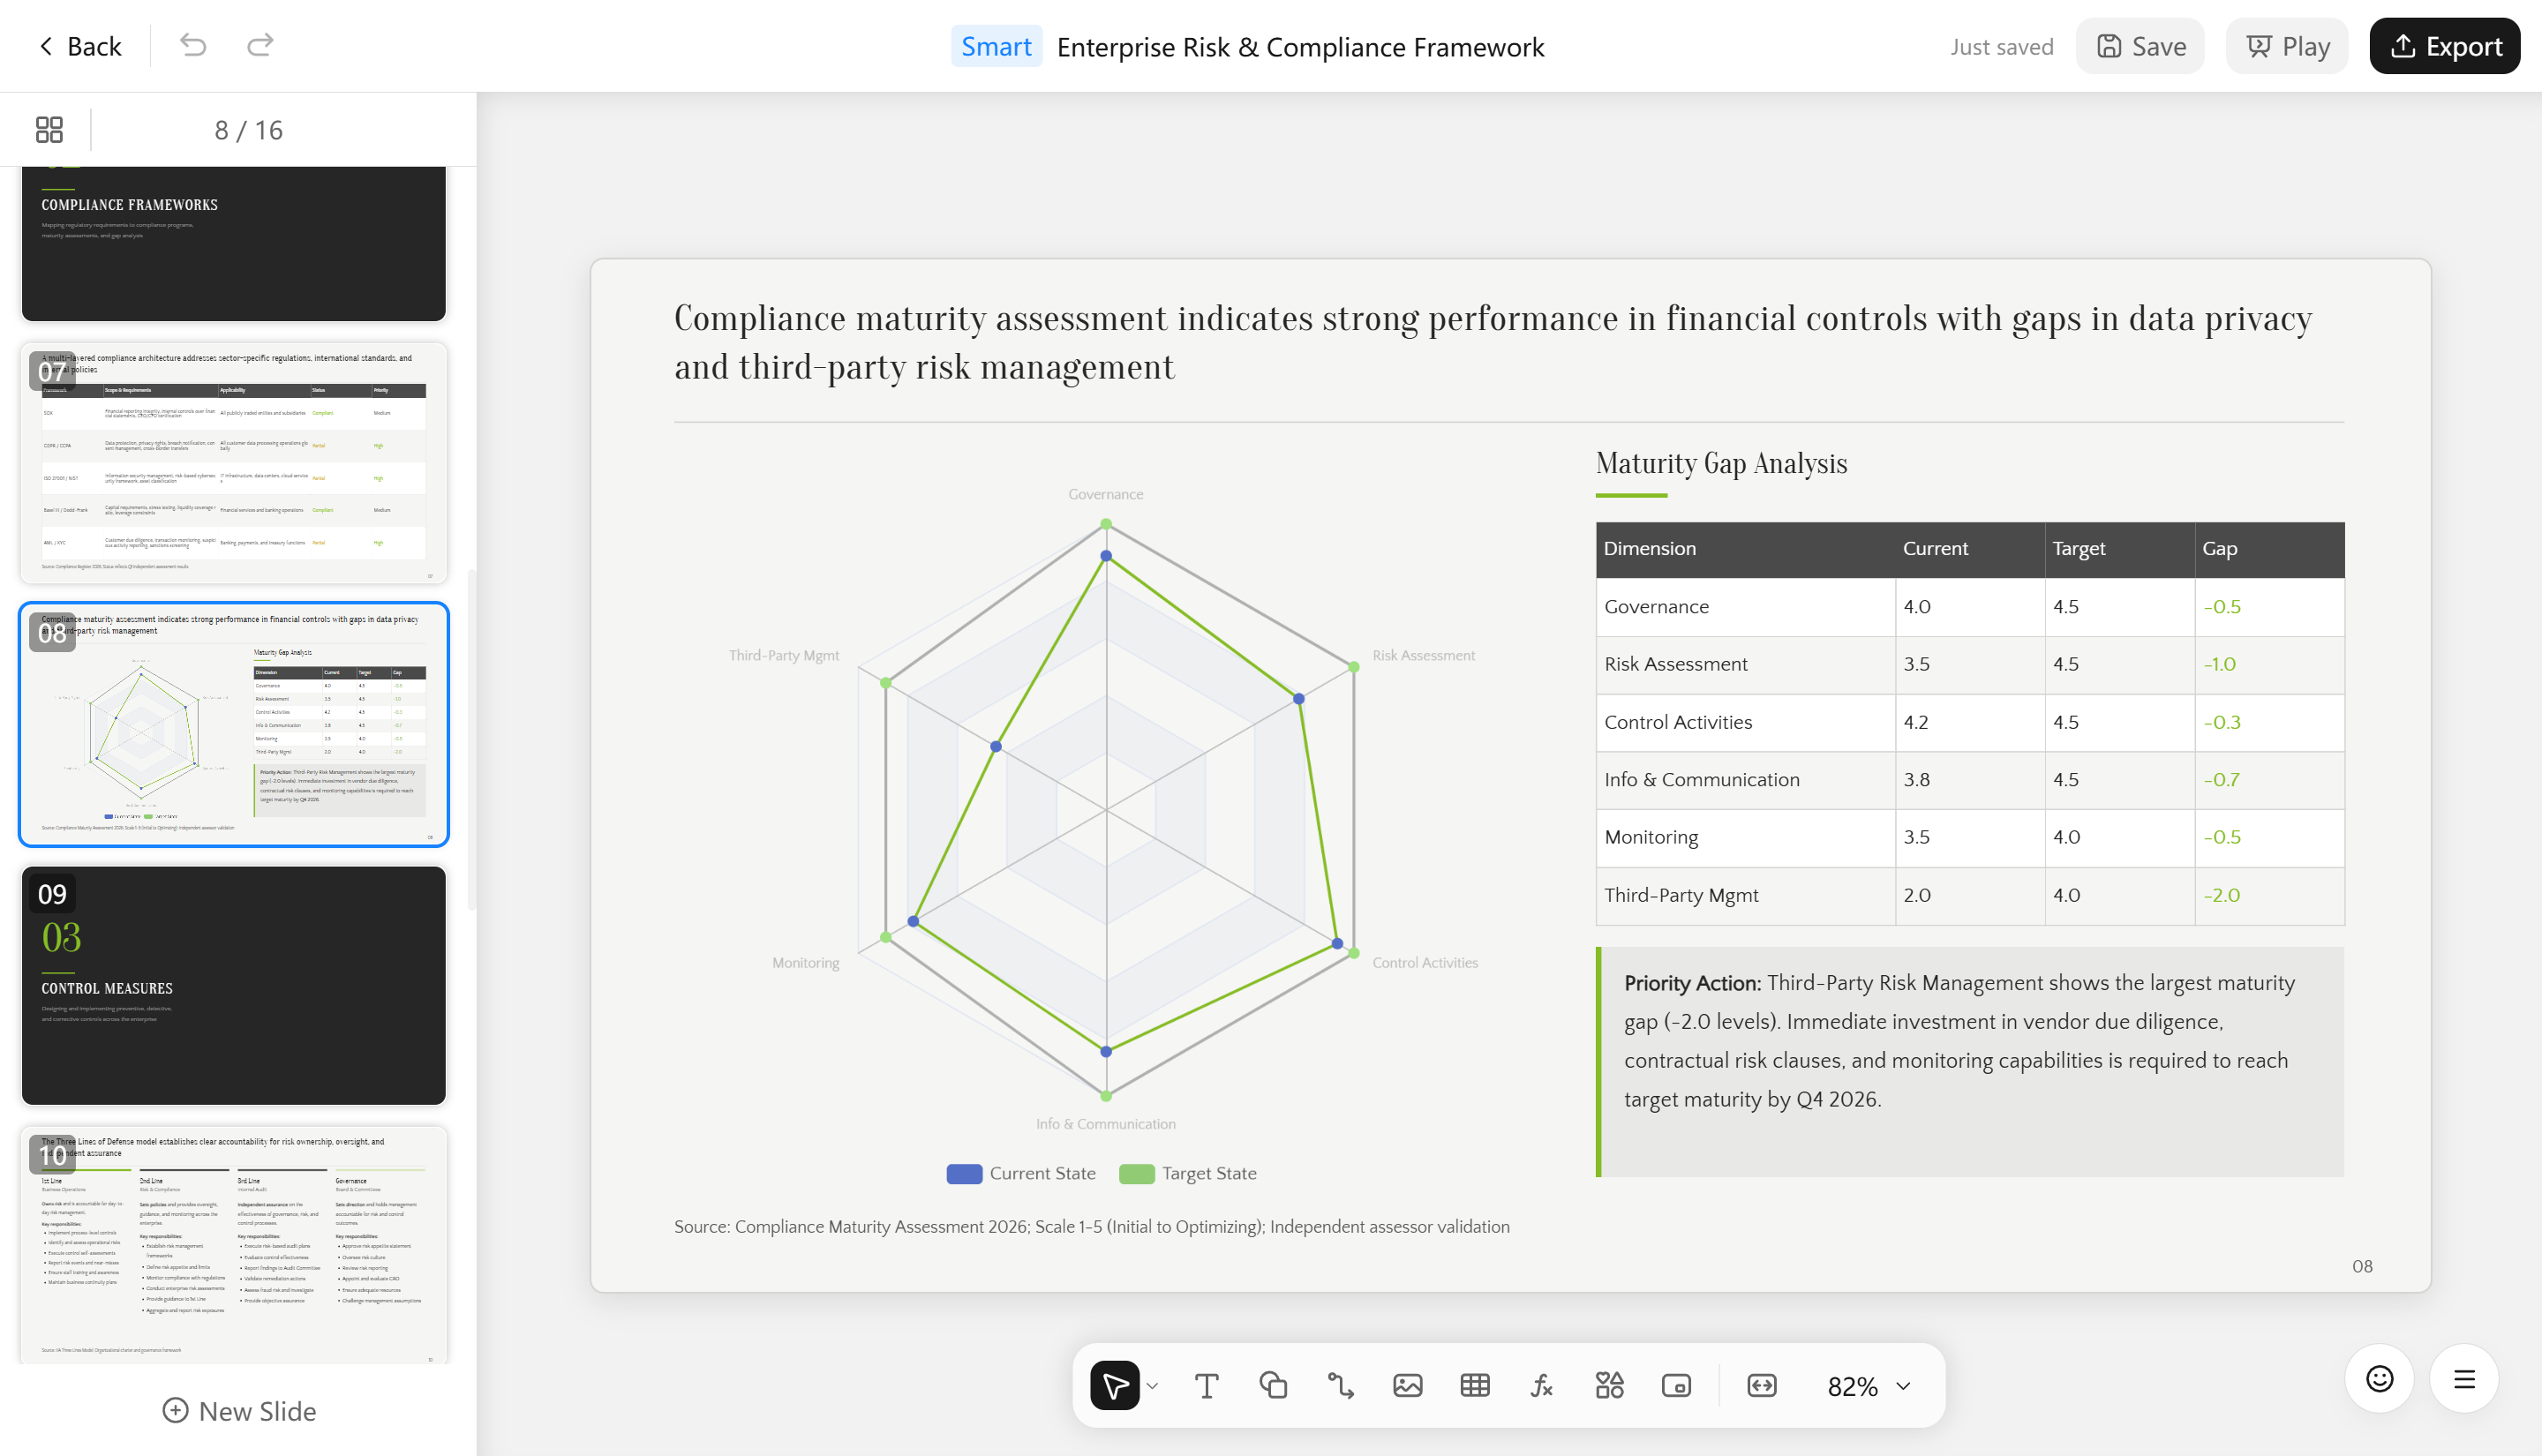Screen dimensions: 2542x1456
Task: Select slide 07 compliance architecture thumbnail
Action: [234, 463]
